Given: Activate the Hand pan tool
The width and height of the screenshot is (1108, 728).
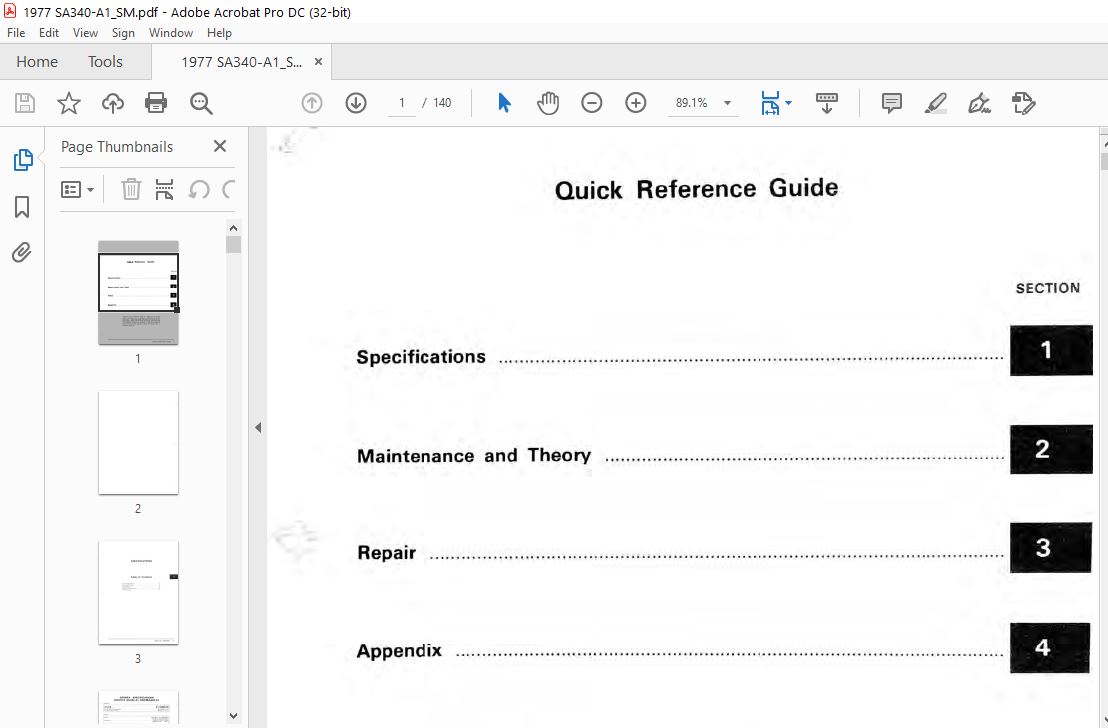Looking at the screenshot, I should [548, 103].
